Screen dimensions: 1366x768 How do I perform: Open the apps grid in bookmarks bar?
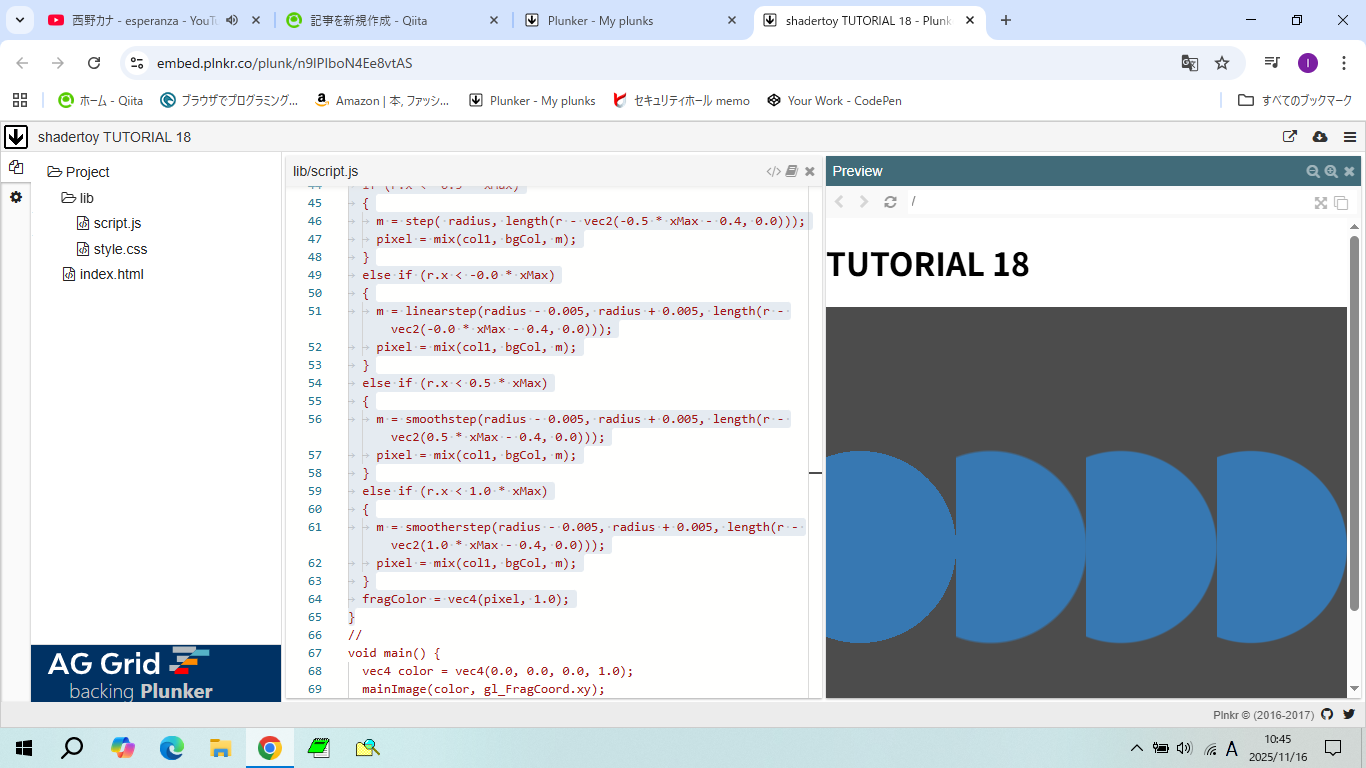click(20, 100)
